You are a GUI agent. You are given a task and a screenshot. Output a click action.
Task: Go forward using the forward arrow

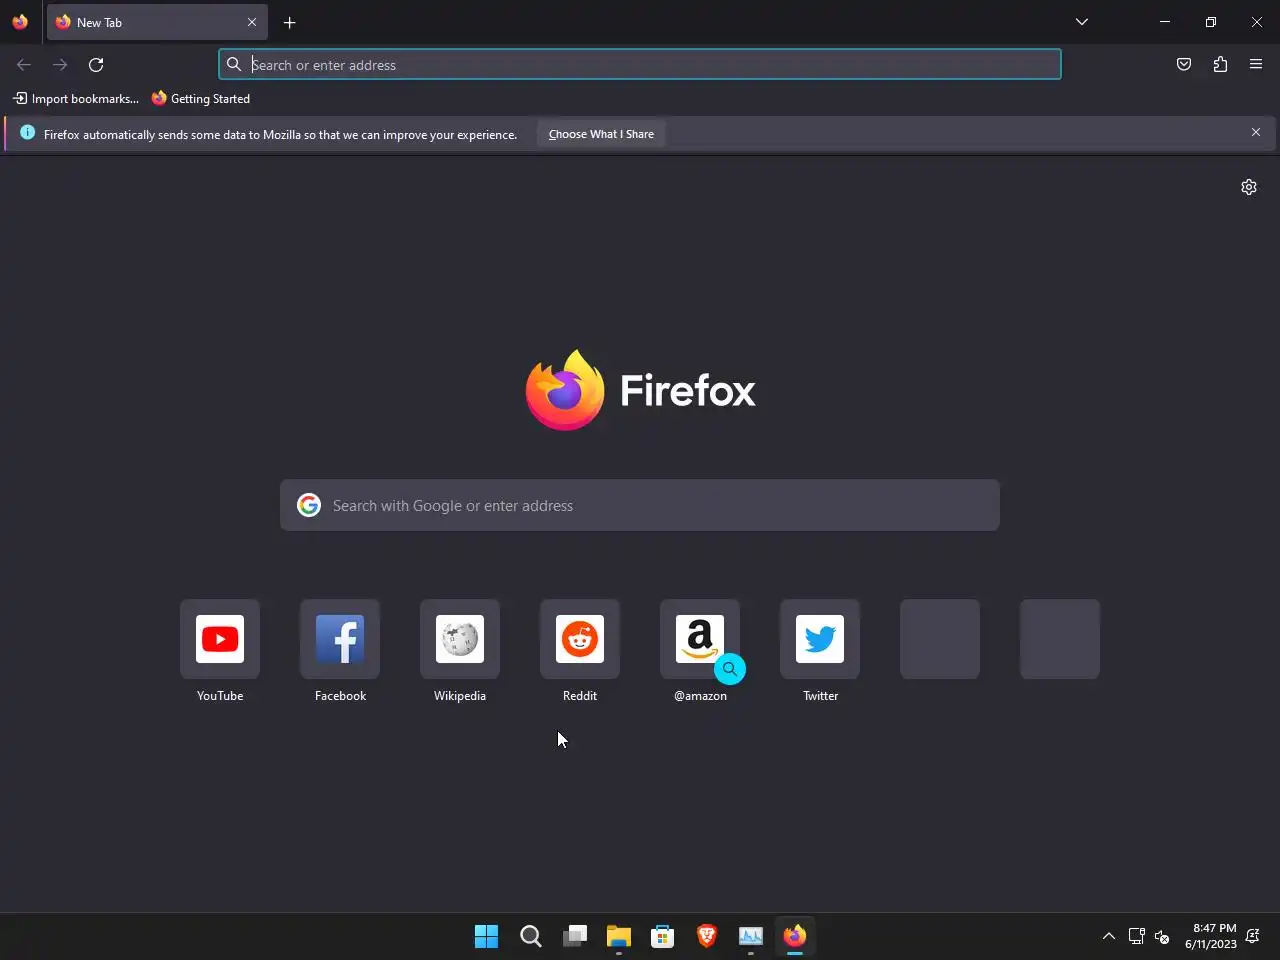pos(60,65)
